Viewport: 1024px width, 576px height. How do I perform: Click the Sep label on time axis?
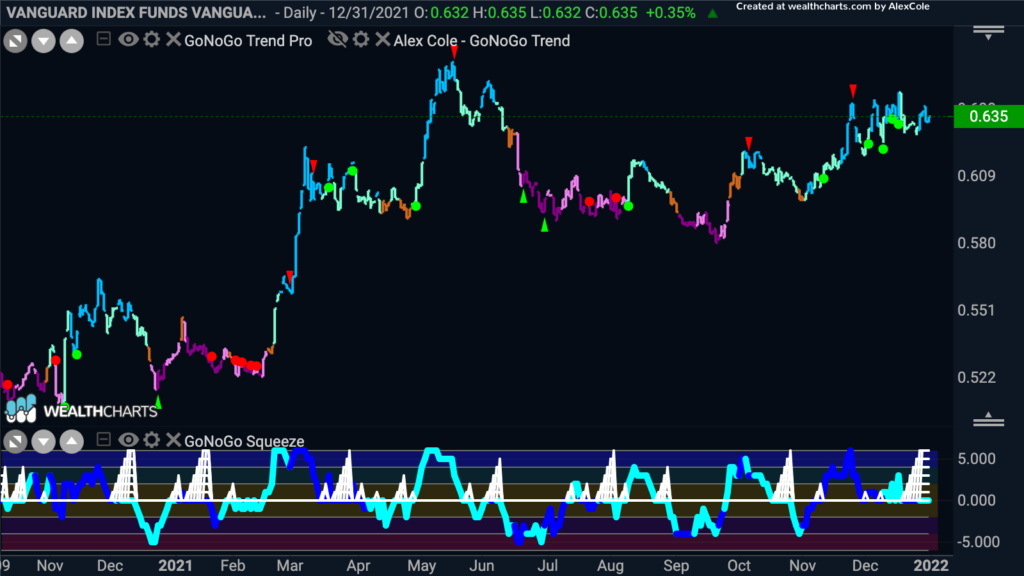click(x=676, y=566)
